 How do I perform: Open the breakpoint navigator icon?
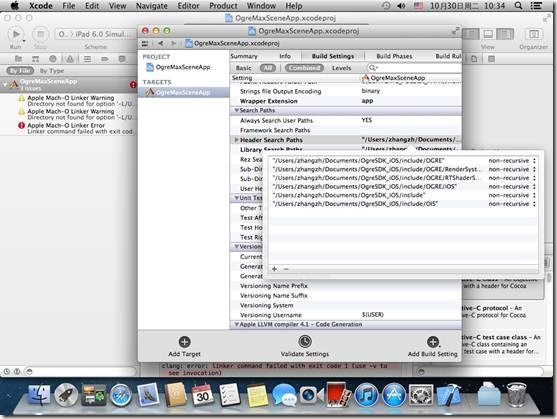104,59
